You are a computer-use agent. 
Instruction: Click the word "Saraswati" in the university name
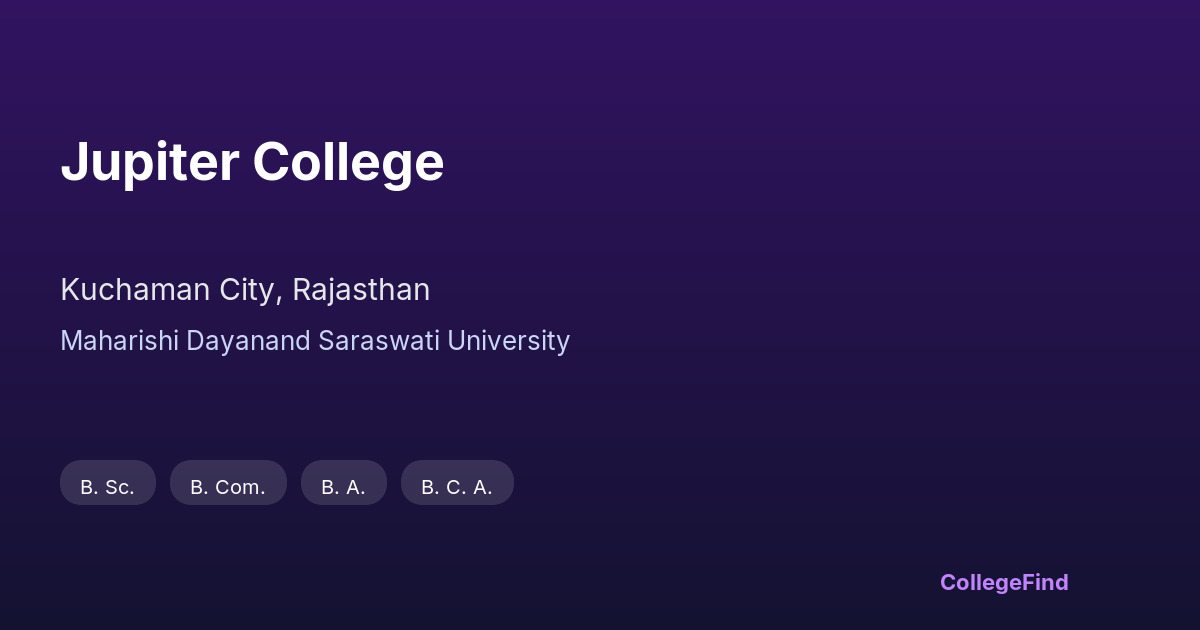379,341
